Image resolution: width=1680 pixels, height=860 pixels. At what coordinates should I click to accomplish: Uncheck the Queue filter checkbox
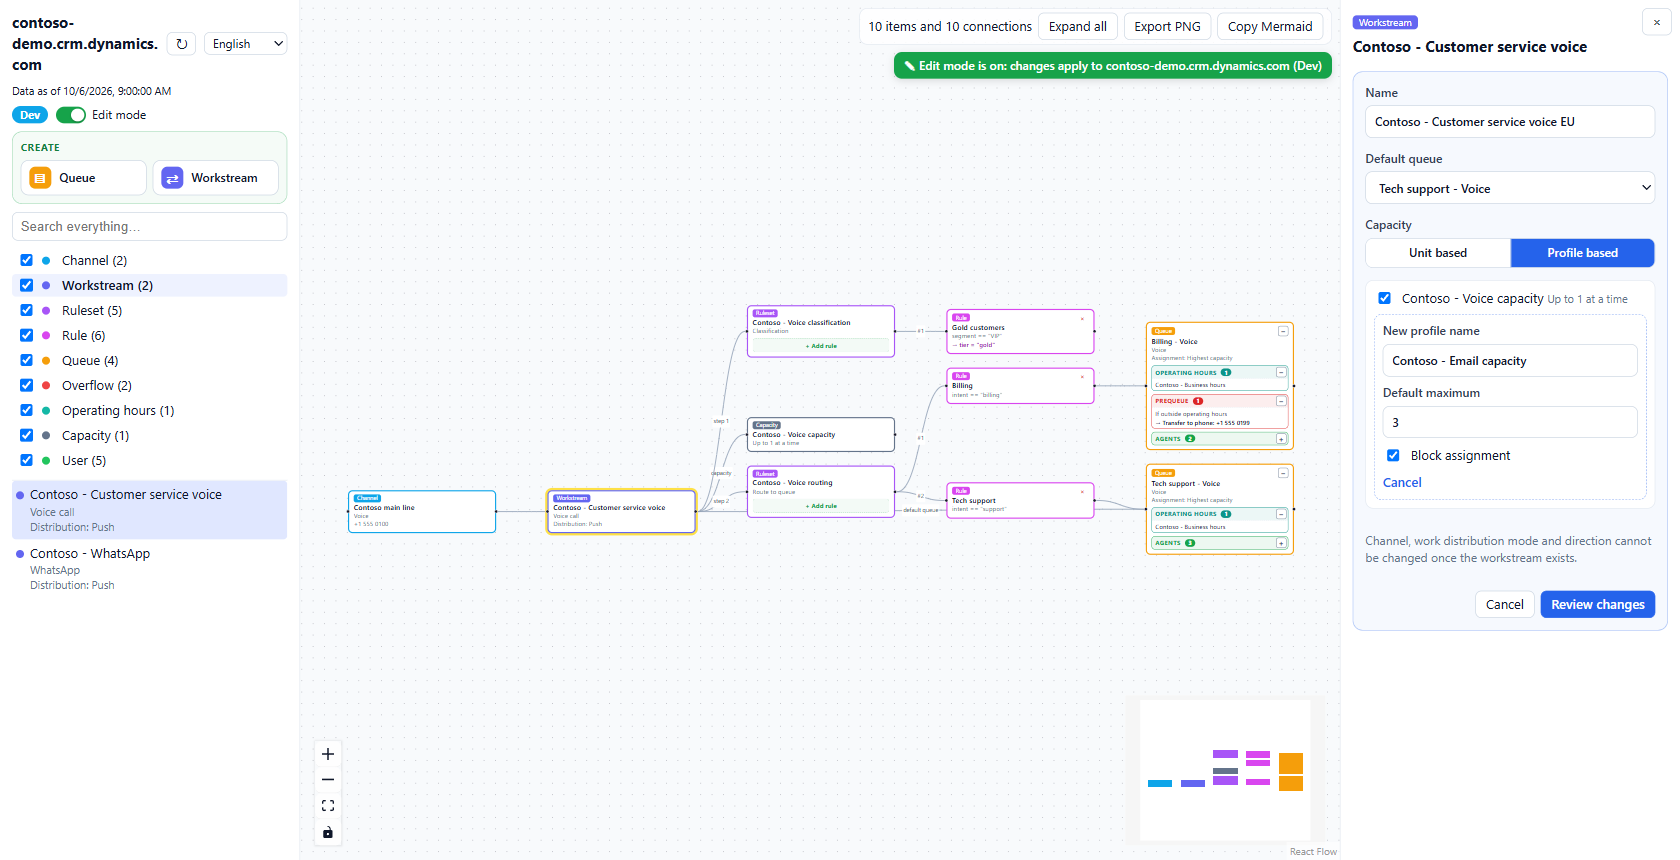pyautogui.click(x=27, y=360)
